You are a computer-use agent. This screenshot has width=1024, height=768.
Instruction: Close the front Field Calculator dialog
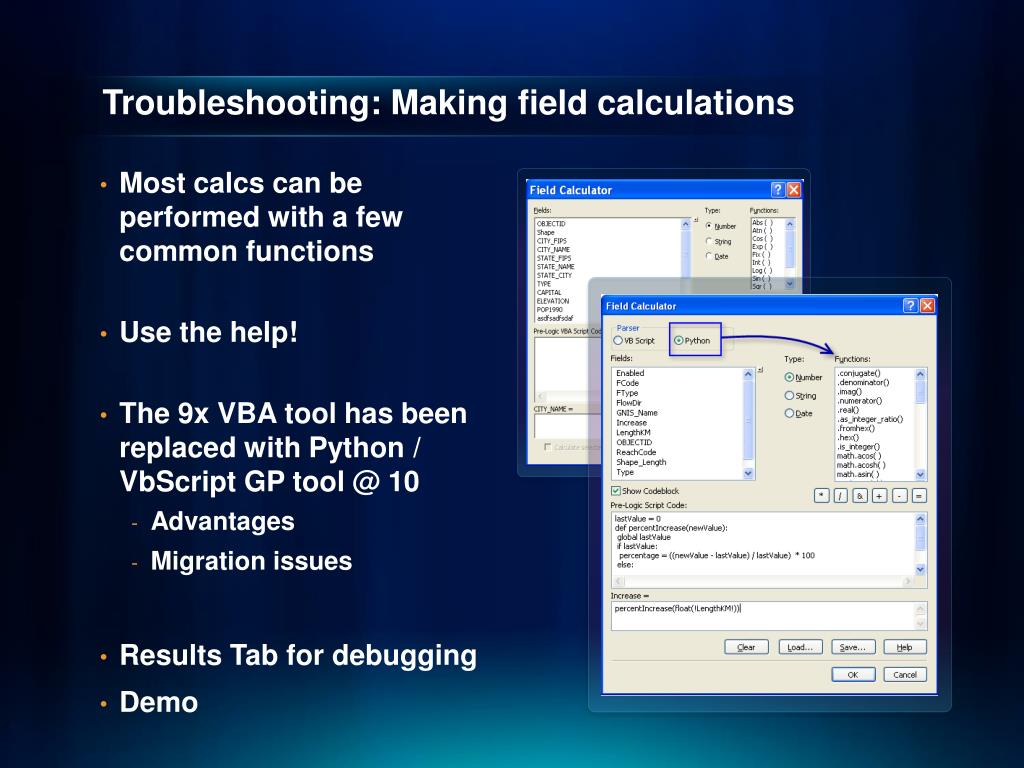coord(927,306)
